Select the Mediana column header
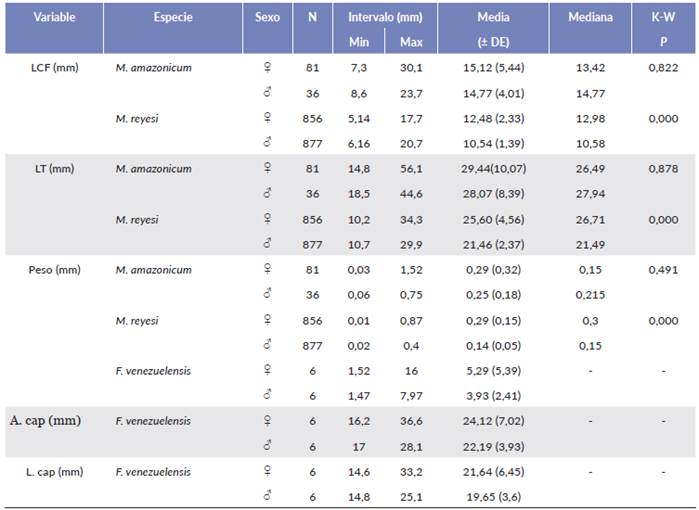 pos(590,18)
